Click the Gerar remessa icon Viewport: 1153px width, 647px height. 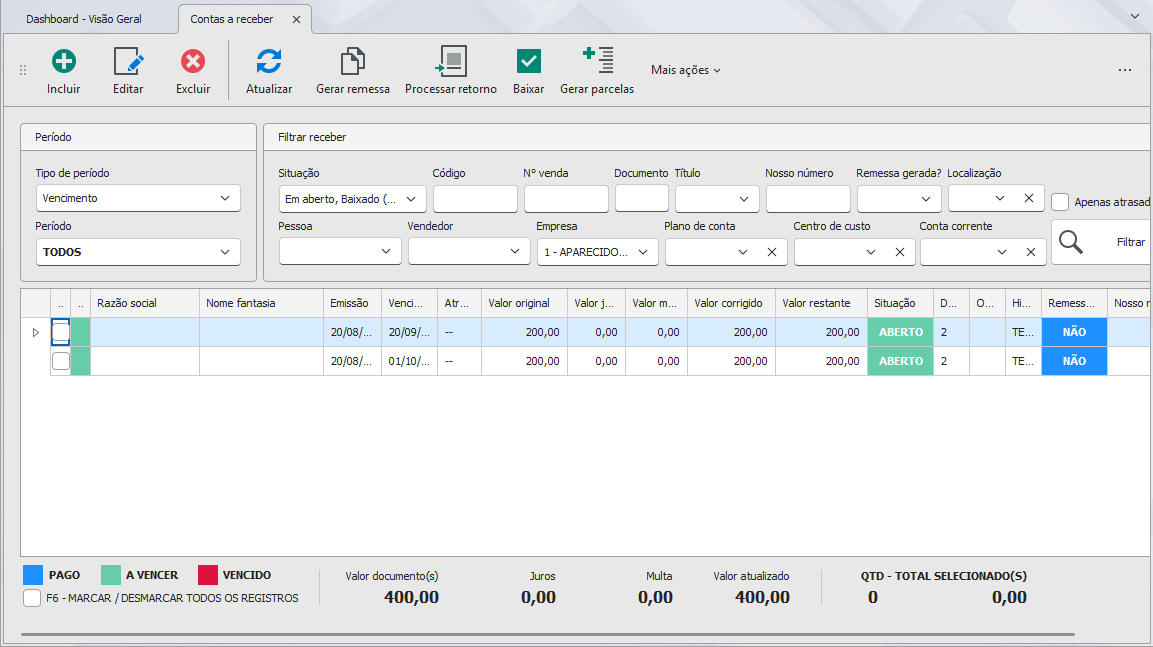(352, 61)
